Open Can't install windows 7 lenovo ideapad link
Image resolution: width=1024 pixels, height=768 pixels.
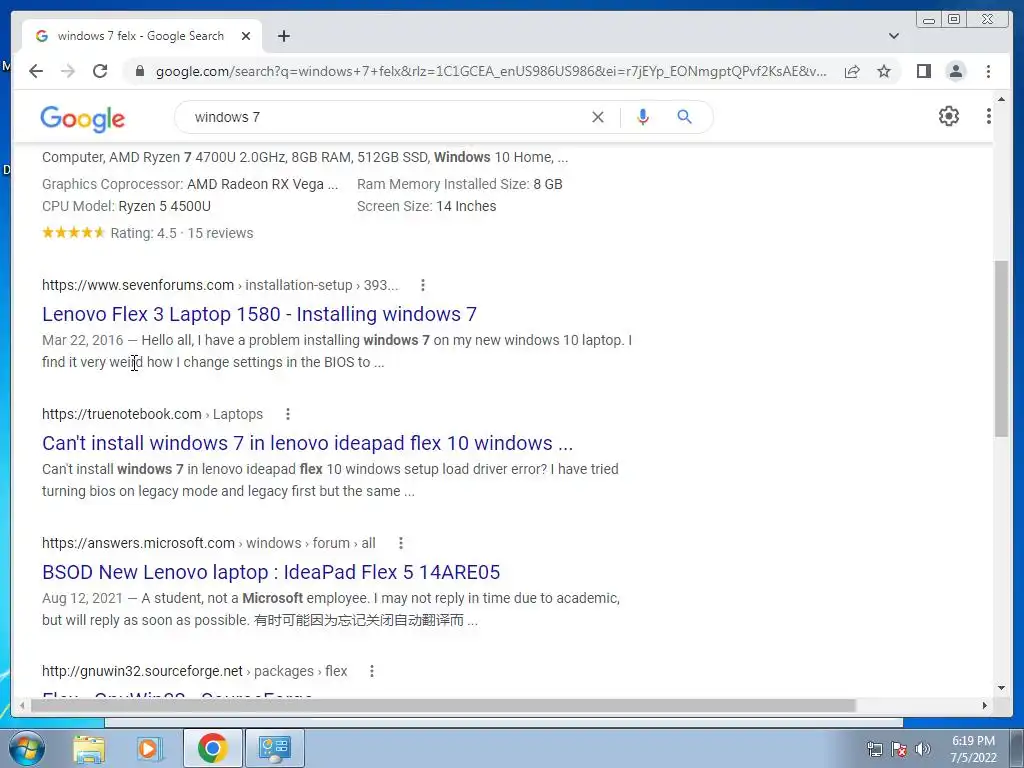[308, 443]
